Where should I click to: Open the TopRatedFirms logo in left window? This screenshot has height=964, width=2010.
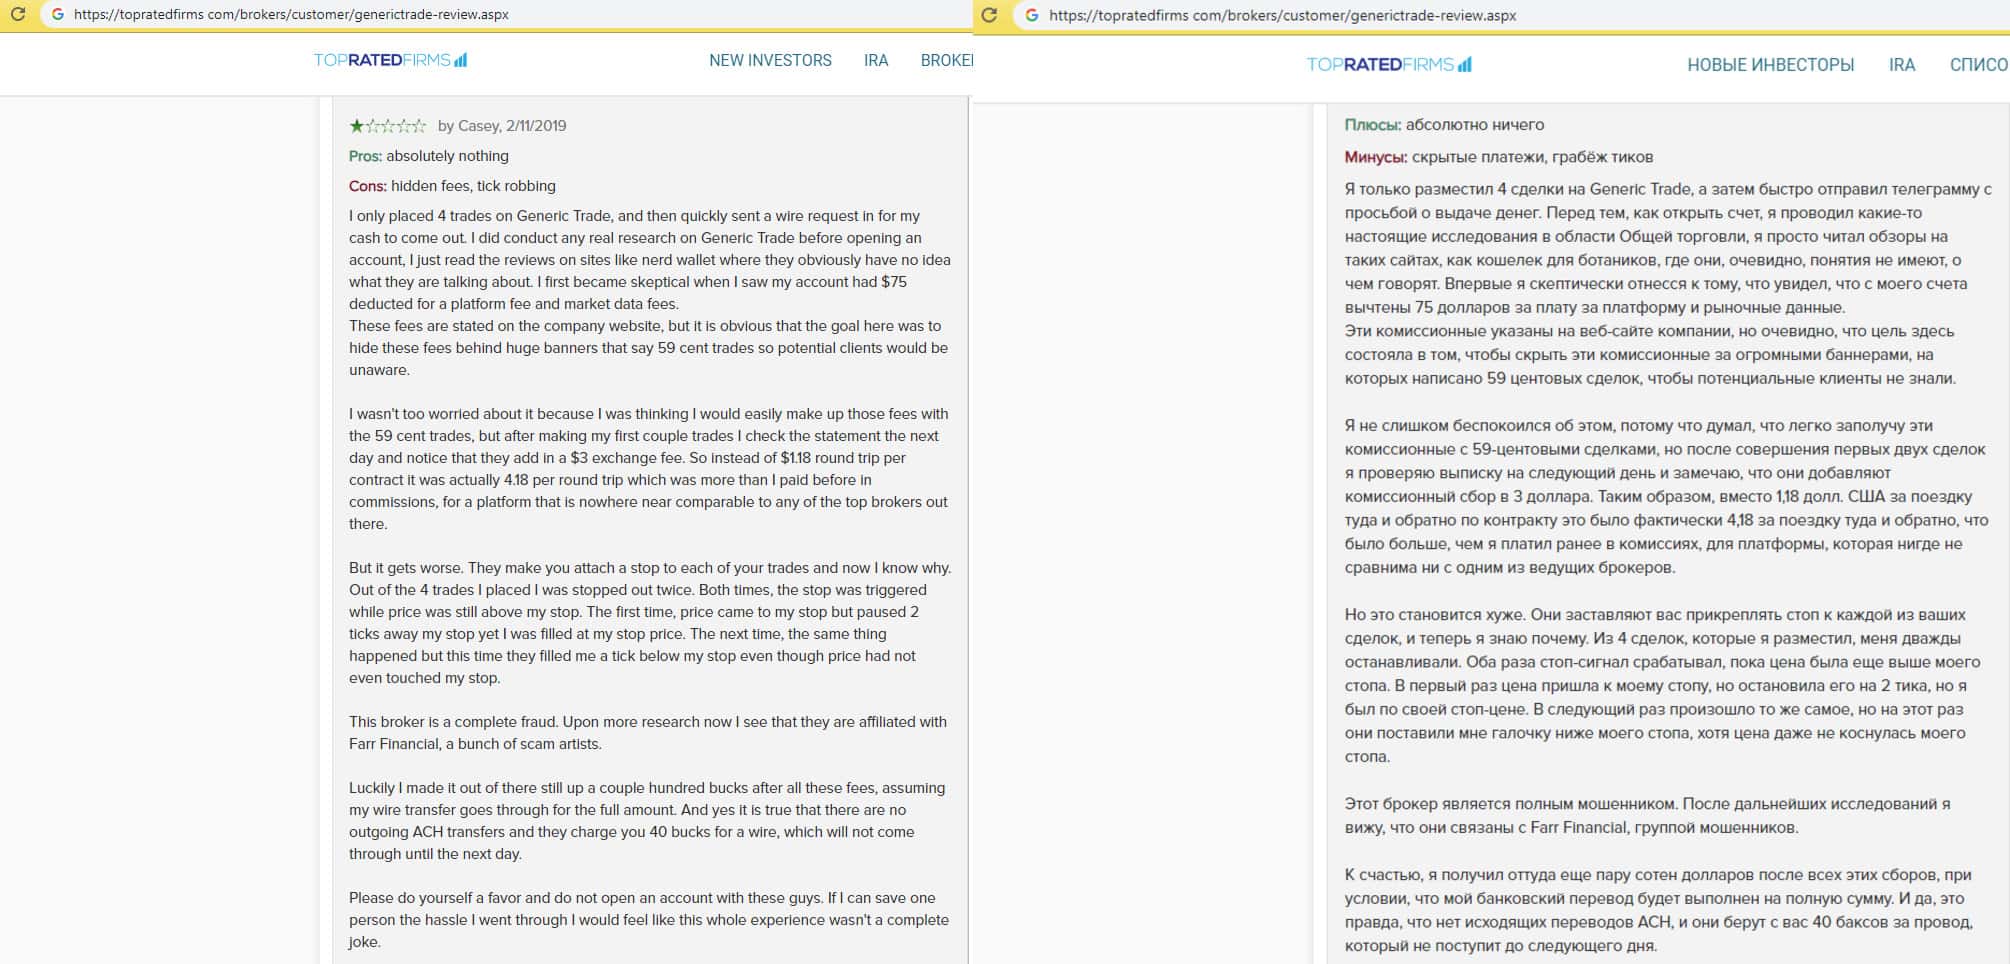pos(390,60)
